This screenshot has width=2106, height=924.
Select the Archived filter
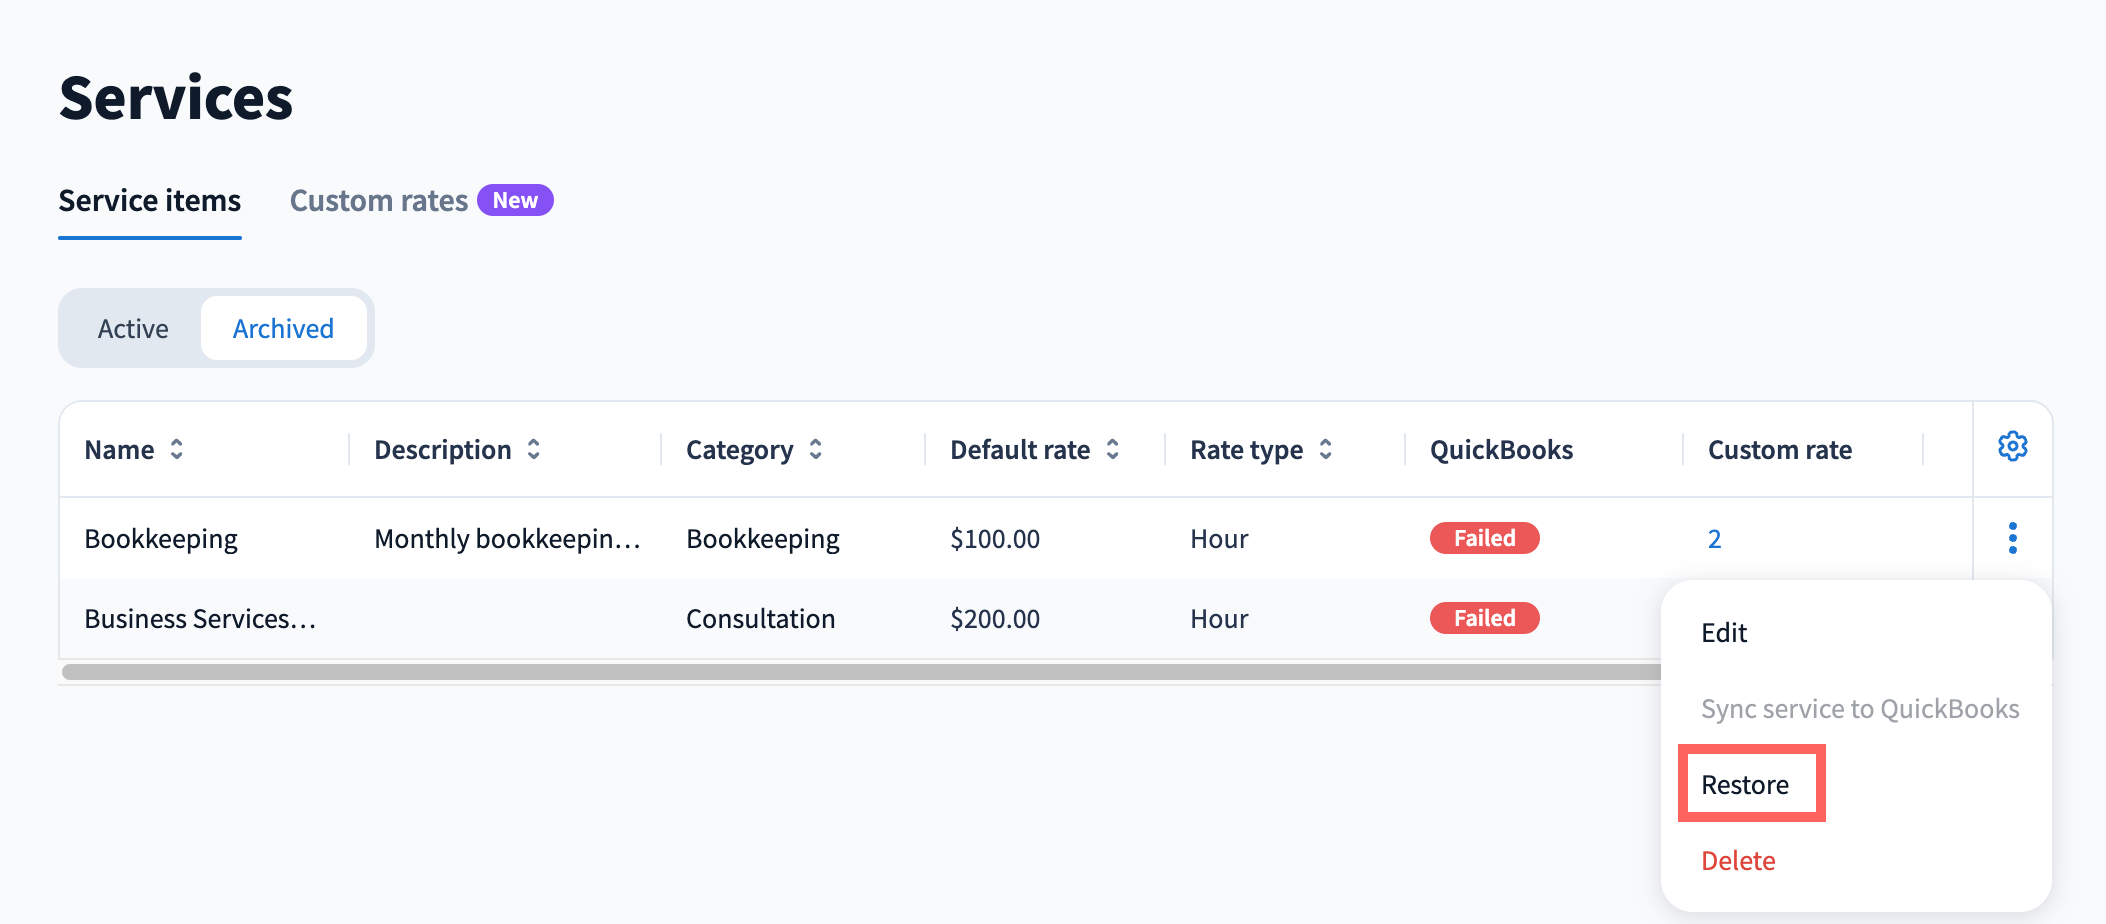click(x=283, y=328)
